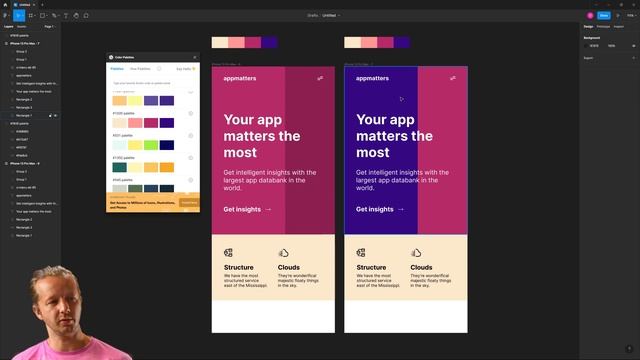Screen dimensions: 640x360
Task: Toggle circle icon beside fourth palette row
Action: pyautogui.click(x=191, y=158)
